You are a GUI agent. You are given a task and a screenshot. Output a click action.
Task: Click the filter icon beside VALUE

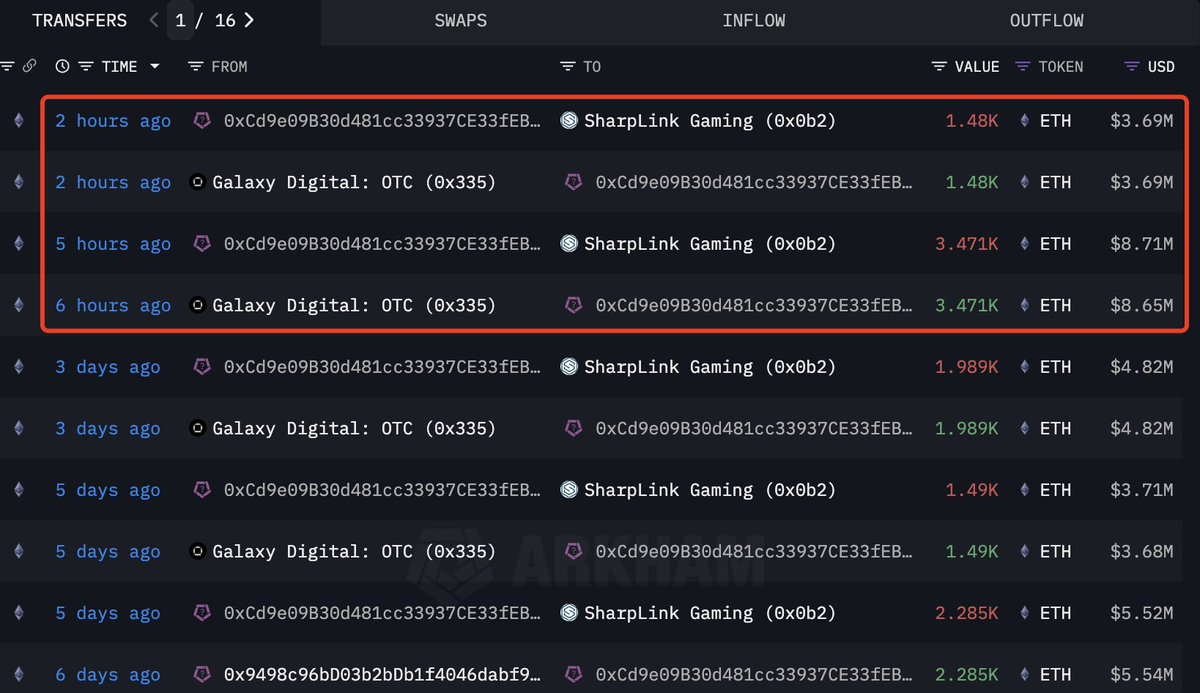pos(938,66)
